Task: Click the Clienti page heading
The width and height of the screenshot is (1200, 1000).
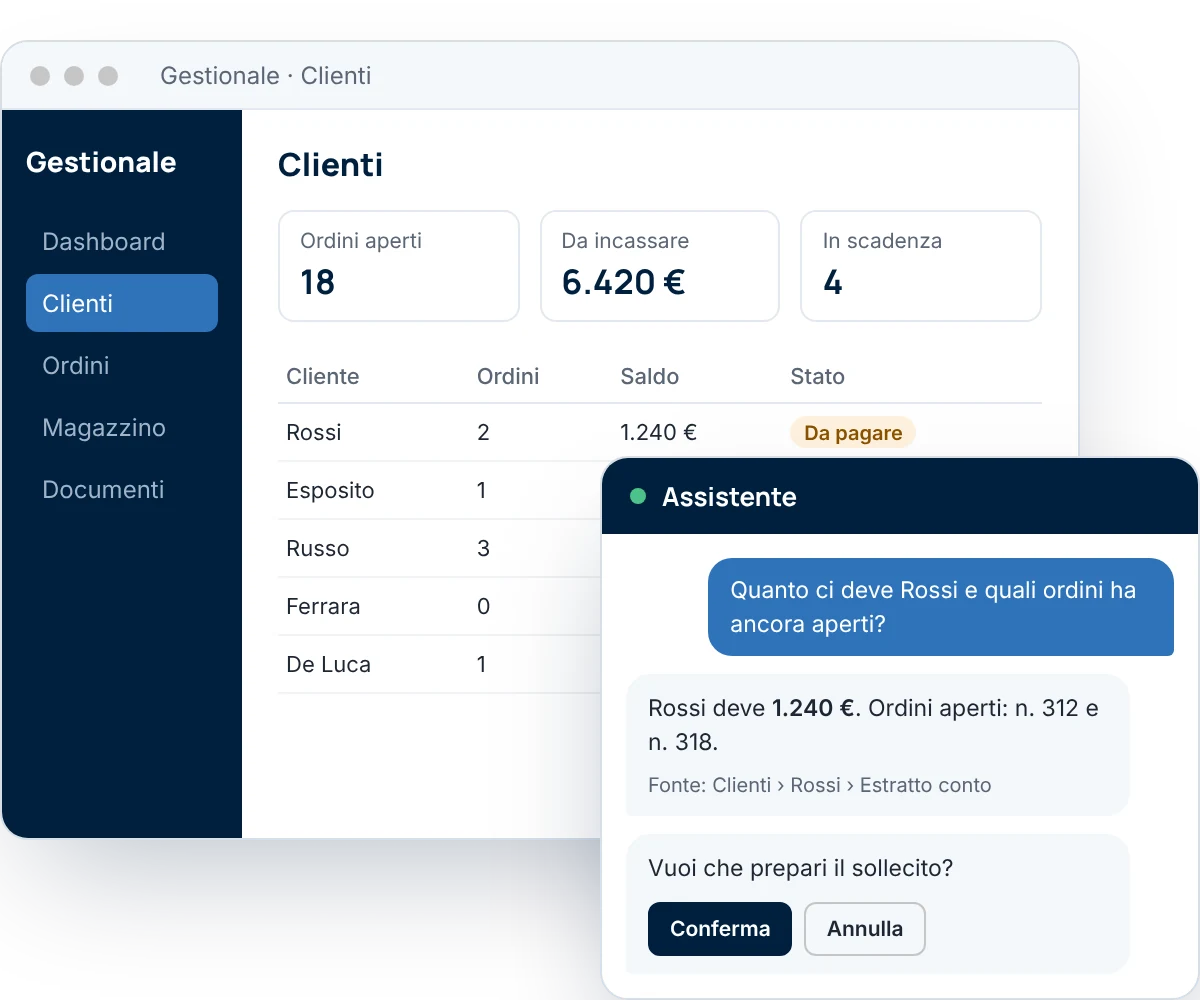Action: (330, 165)
